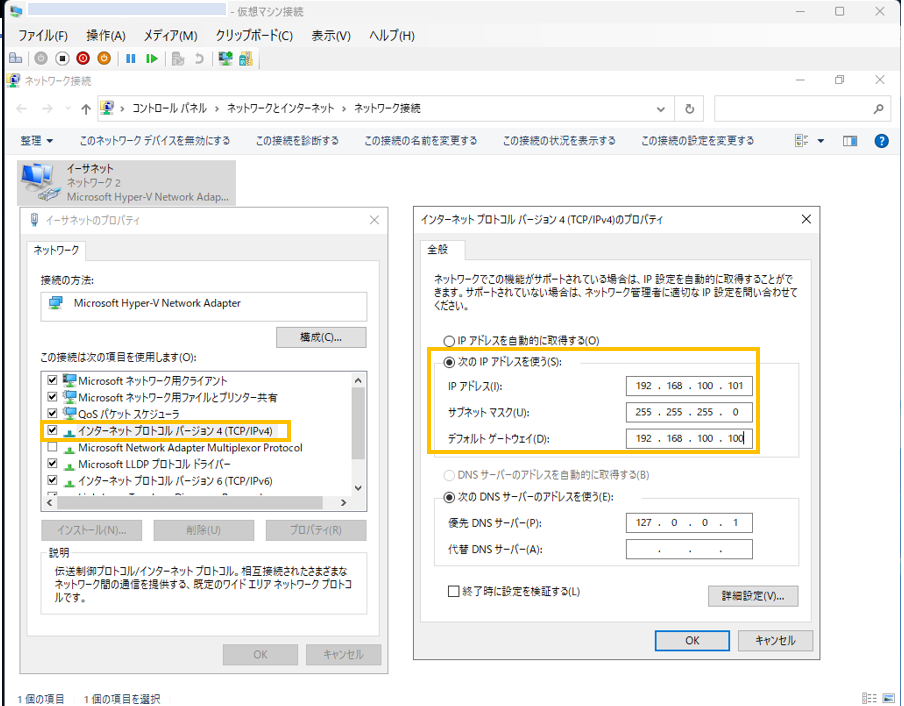The height and width of the screenshot is (706, 904).
Task: Click the VM connection window title icon
Action: [x=16, y=11]
